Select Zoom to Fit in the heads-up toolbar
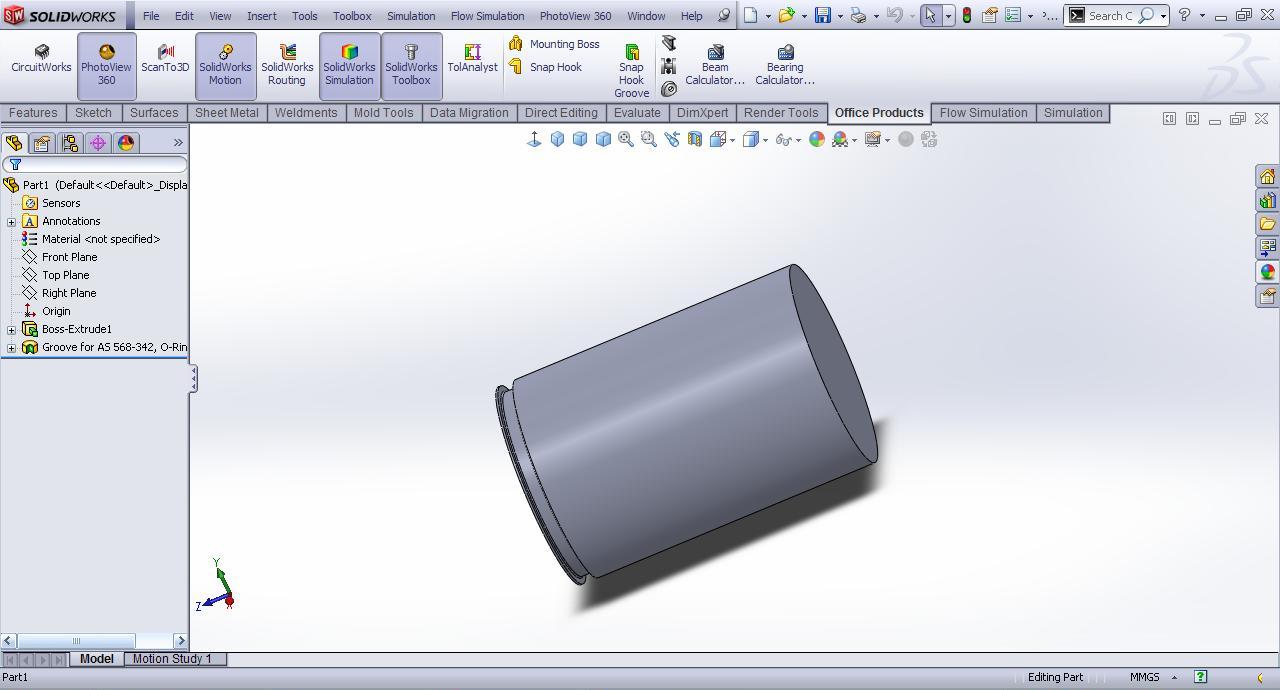Screen dimensions: 1280x690 (625, 139)
